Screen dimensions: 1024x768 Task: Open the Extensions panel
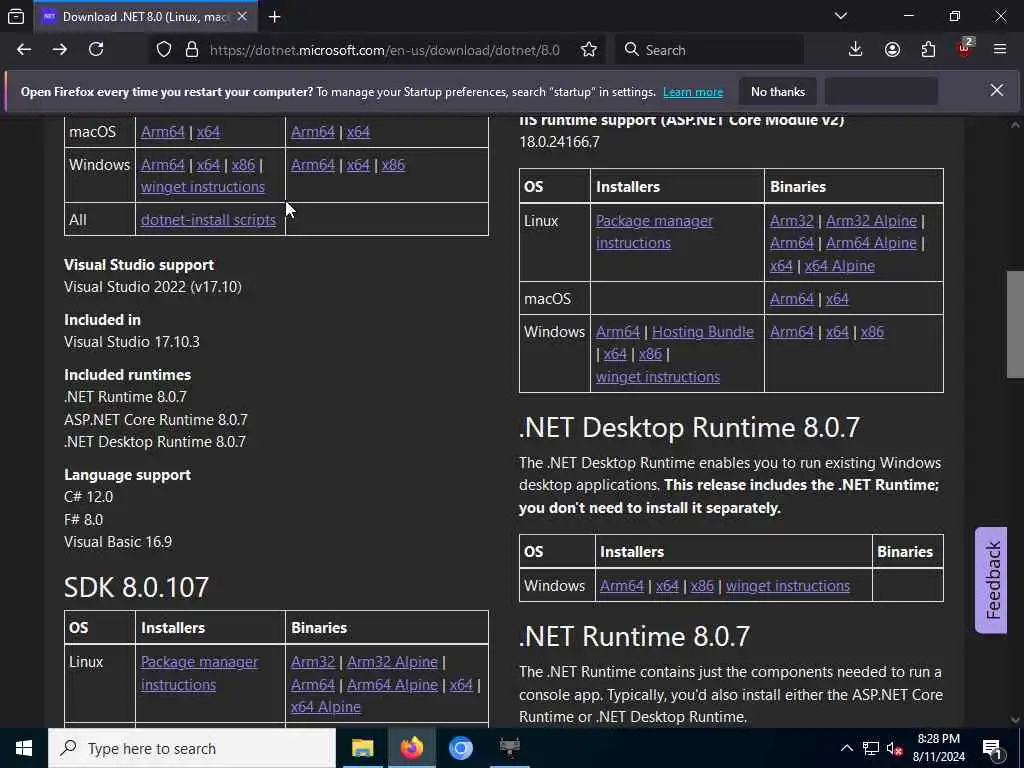click(928, 50)
